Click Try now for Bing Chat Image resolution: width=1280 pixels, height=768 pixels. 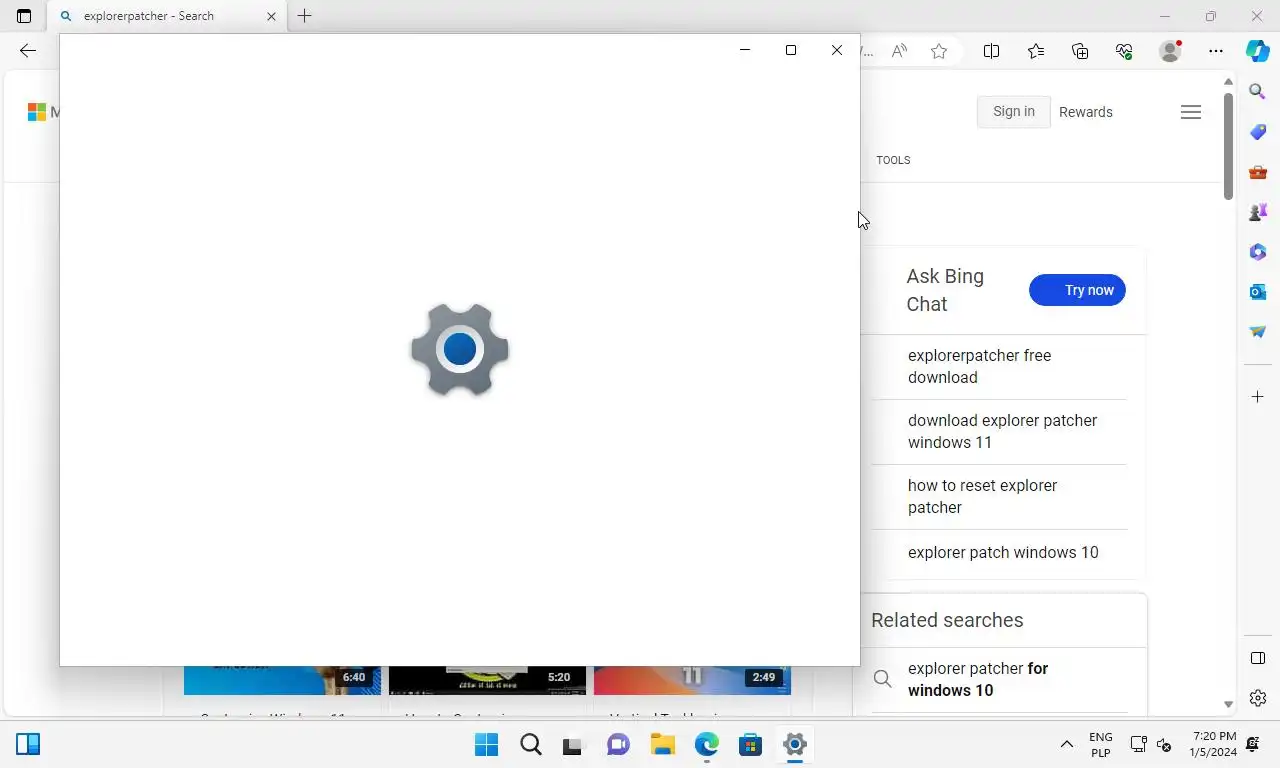click(1078, 290)
